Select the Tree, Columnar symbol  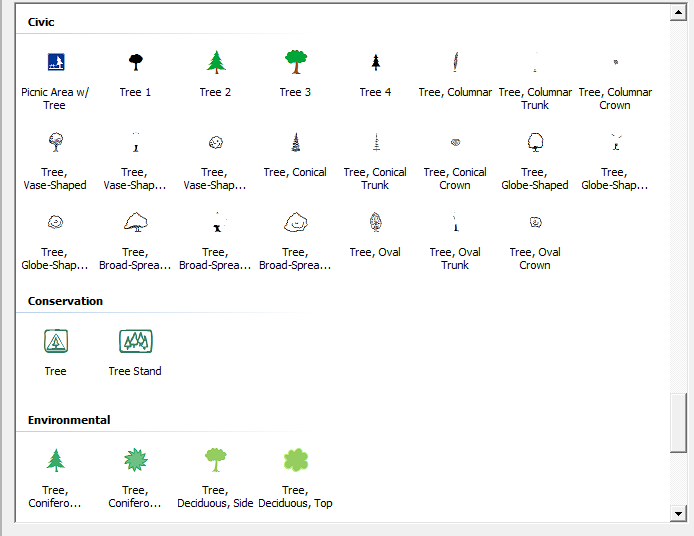455,62
